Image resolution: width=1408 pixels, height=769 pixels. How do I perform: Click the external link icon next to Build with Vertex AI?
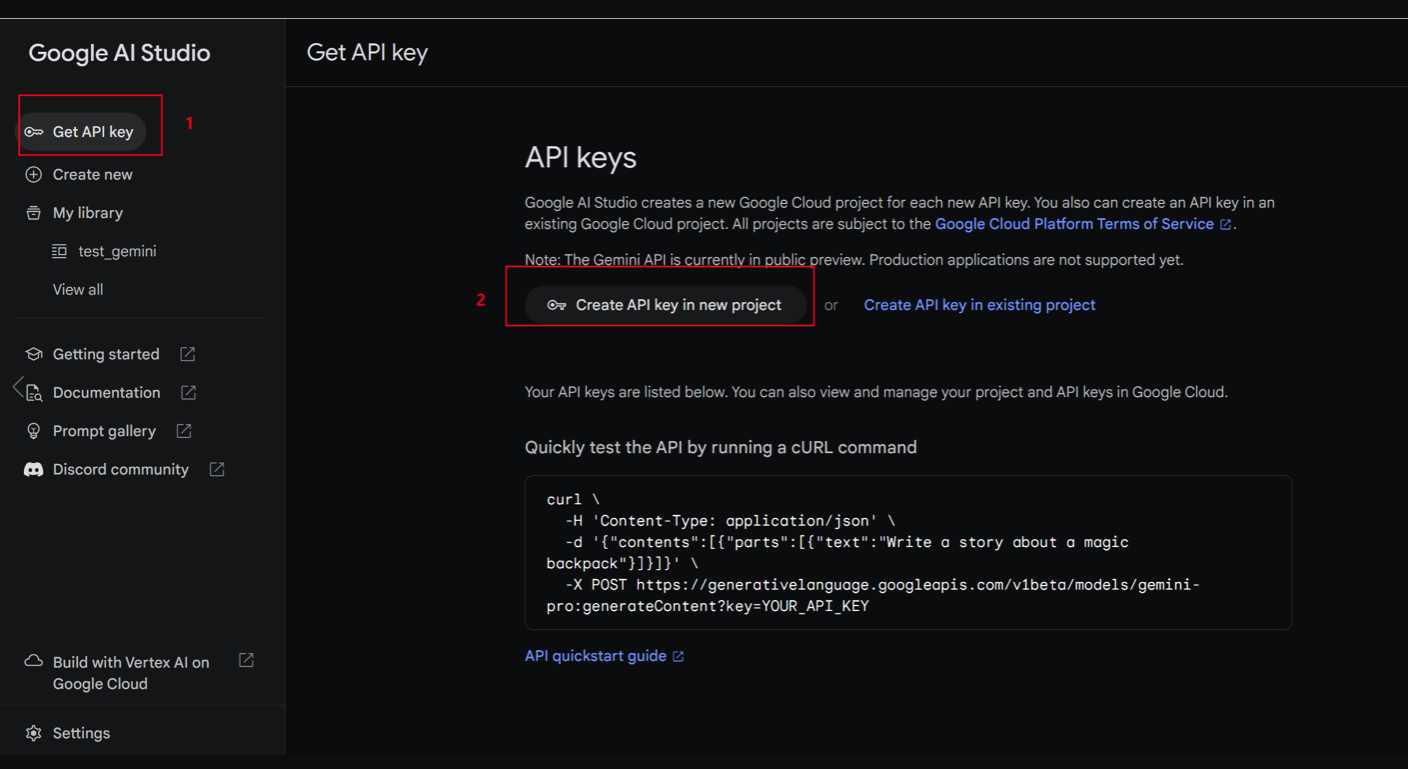[246, 660]
